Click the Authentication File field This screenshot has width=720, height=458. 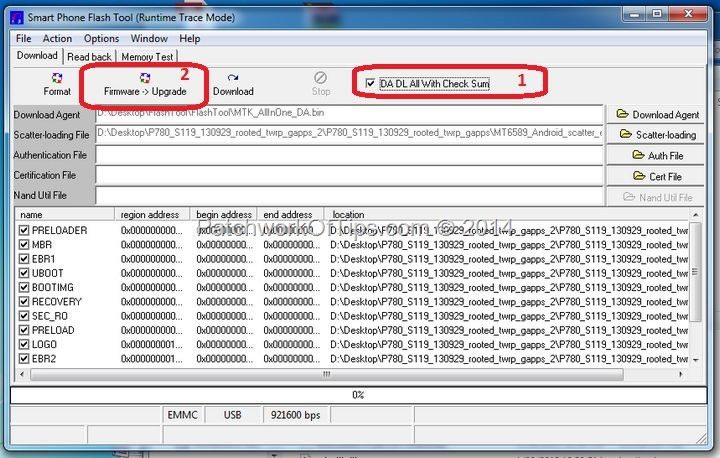point(349,155)
